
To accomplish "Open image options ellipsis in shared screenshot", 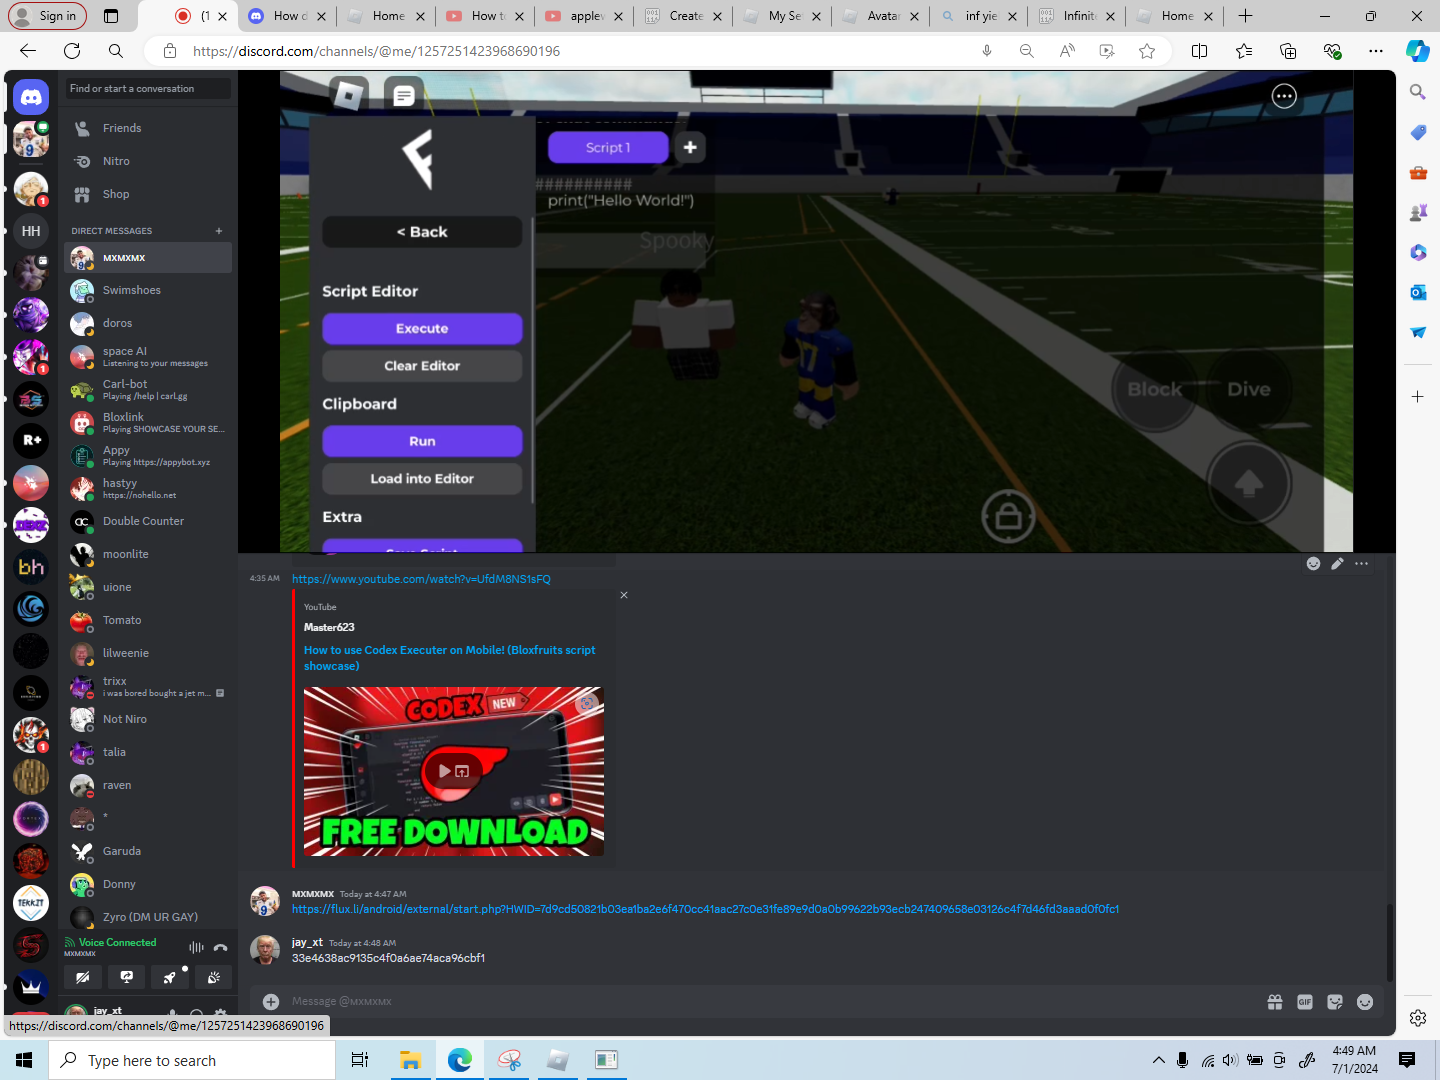I will click(x=1284, y=96).
